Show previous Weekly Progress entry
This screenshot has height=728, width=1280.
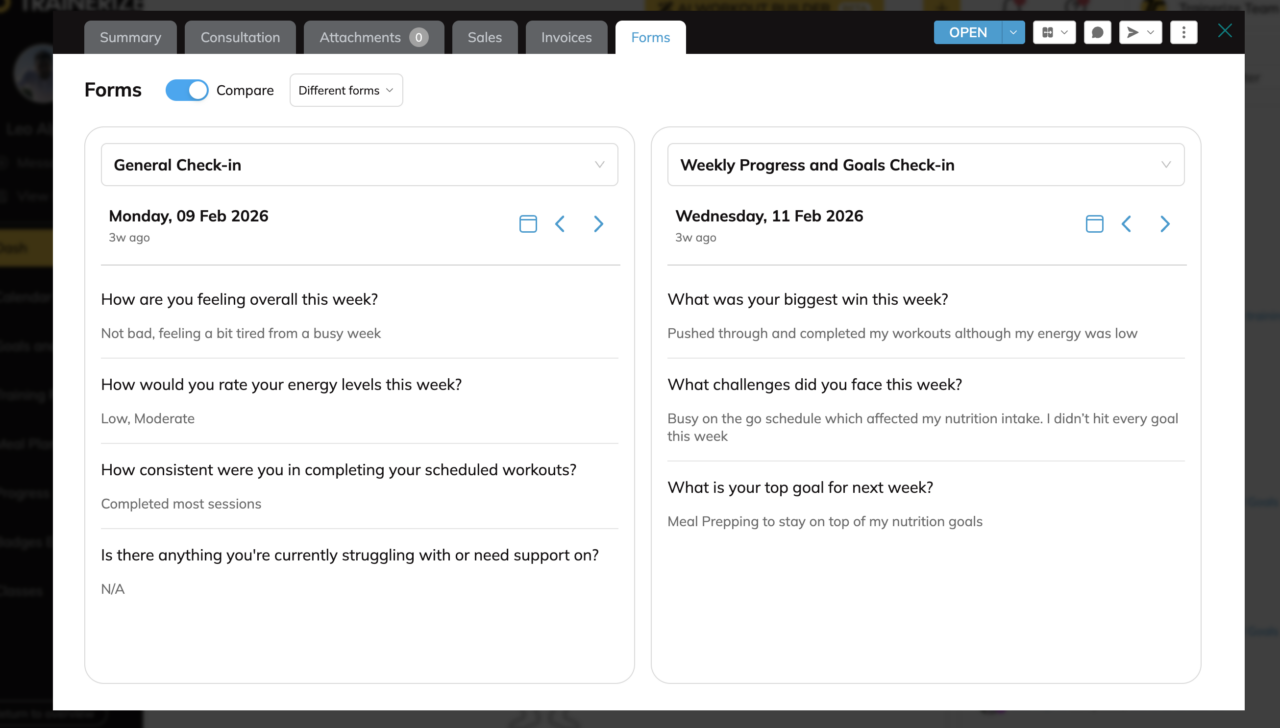(1126, 224)
